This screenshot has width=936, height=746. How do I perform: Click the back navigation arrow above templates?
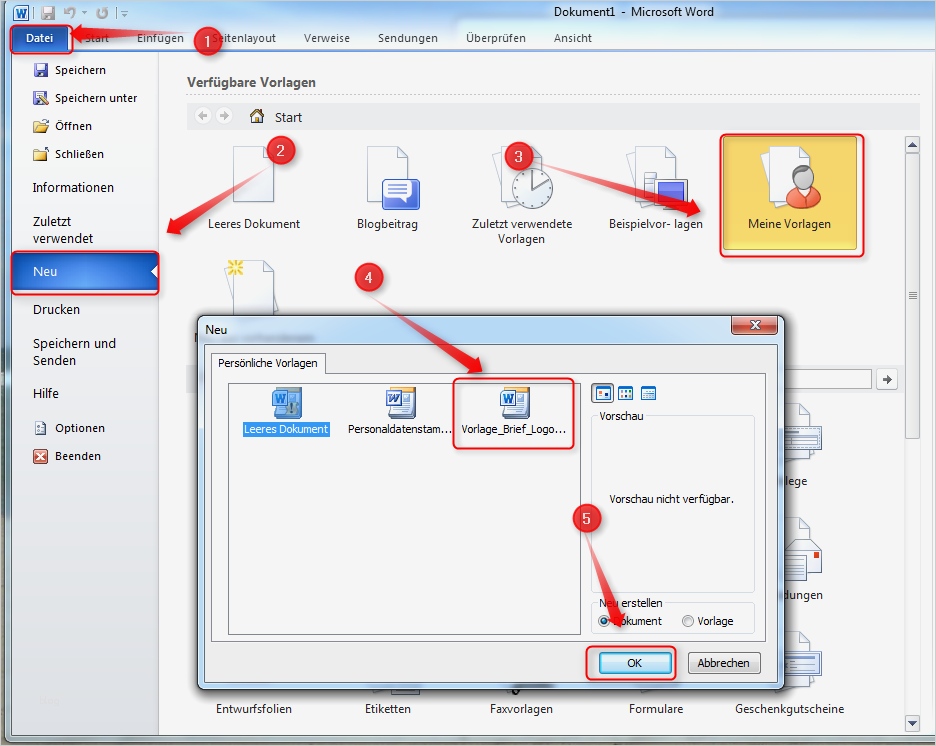click(x=202, y=116)
